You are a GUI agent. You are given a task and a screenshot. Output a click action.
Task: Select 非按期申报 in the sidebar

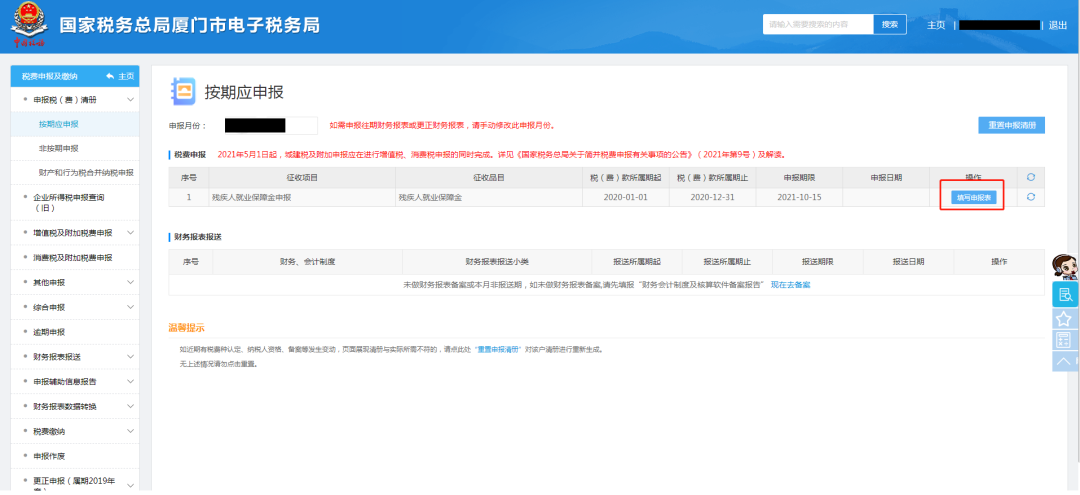[58, 148]
